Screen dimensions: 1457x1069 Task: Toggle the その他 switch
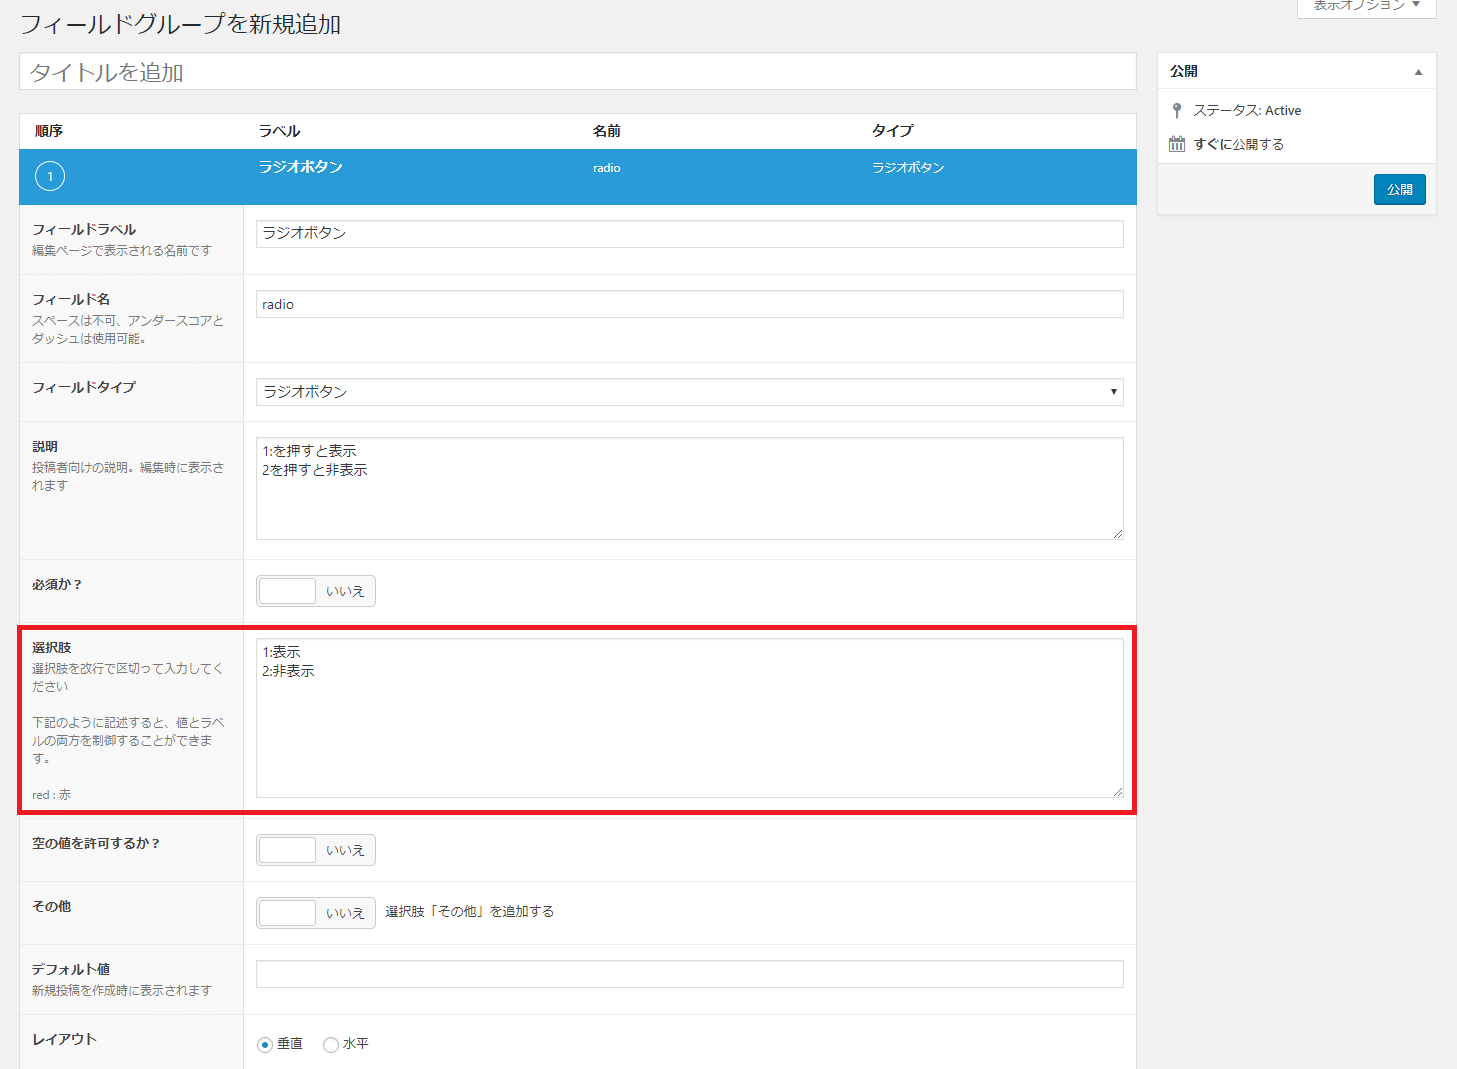click(x=316, y=913)
